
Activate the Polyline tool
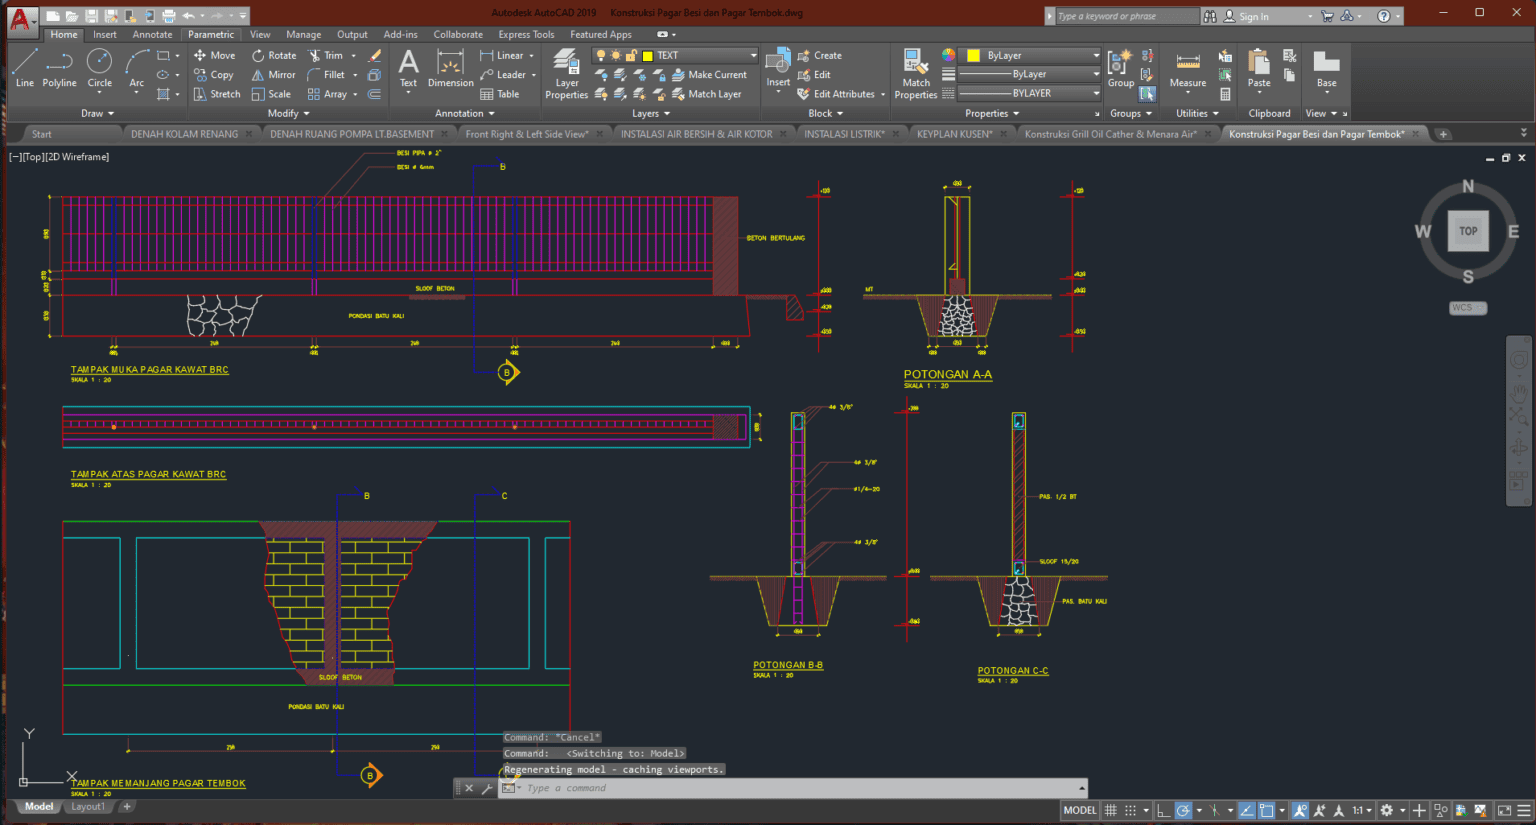pos(59,68)
